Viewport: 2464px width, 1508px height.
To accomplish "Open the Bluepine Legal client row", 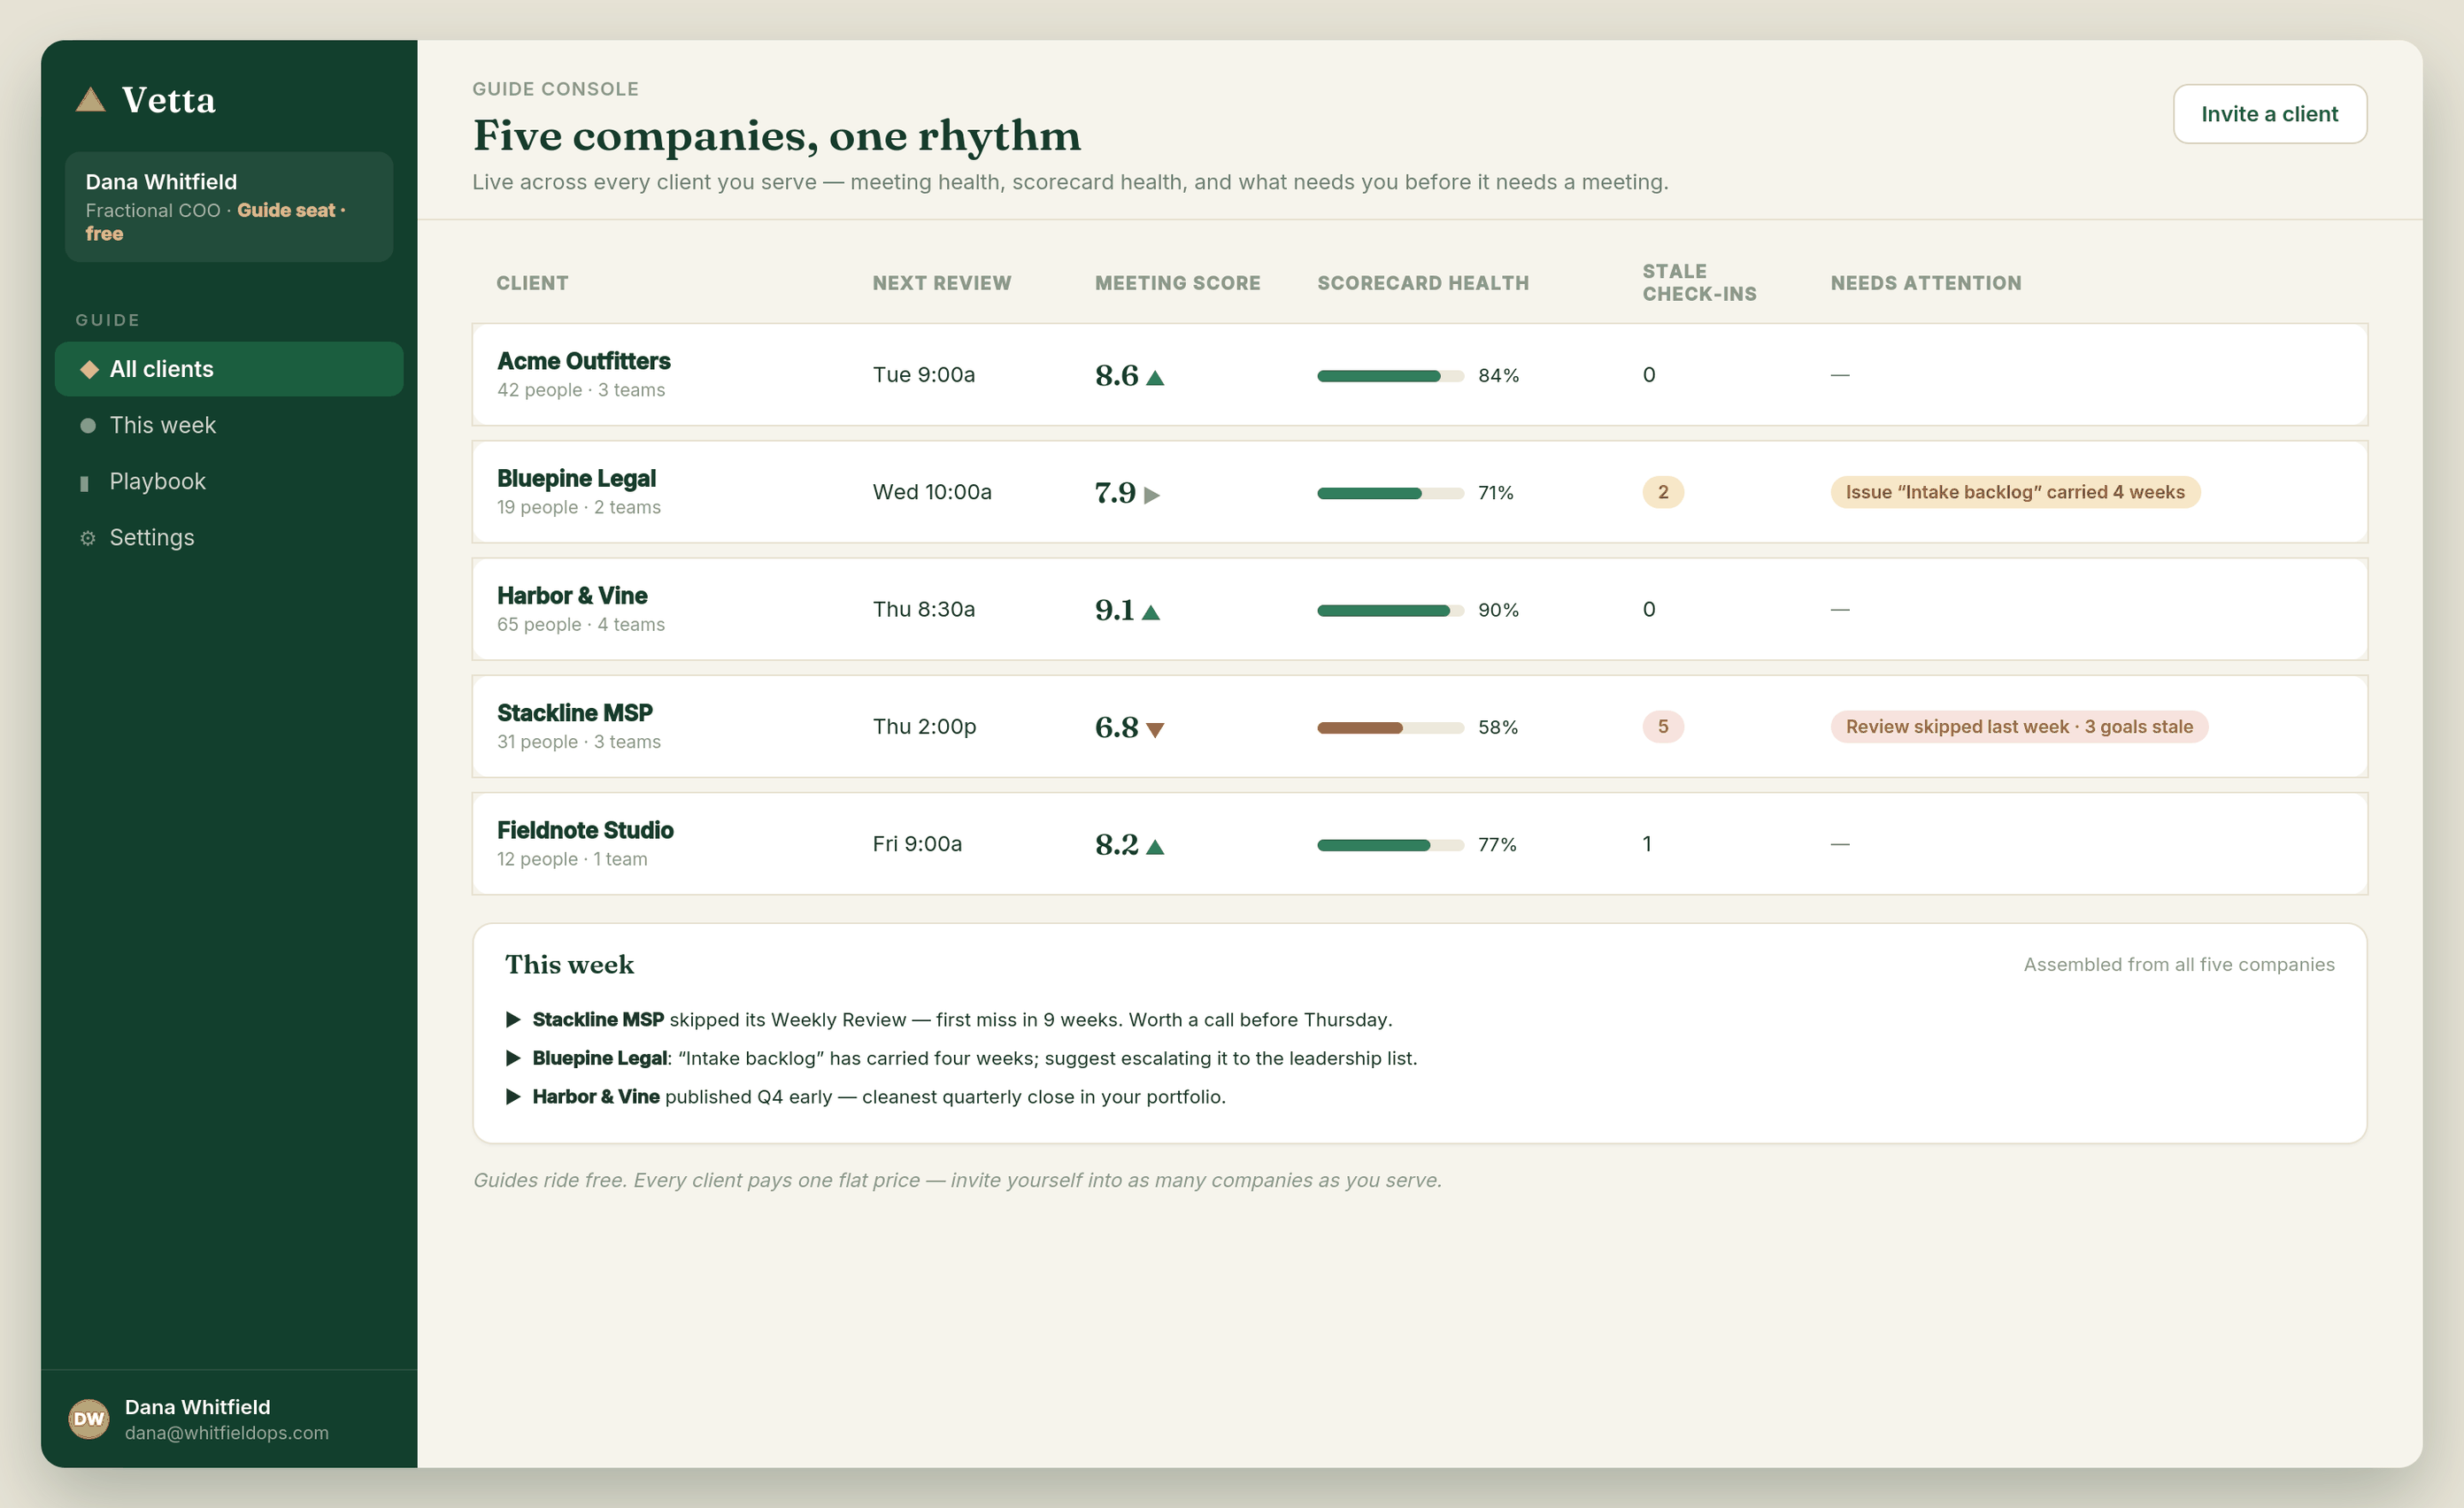I will [1419, 491].
